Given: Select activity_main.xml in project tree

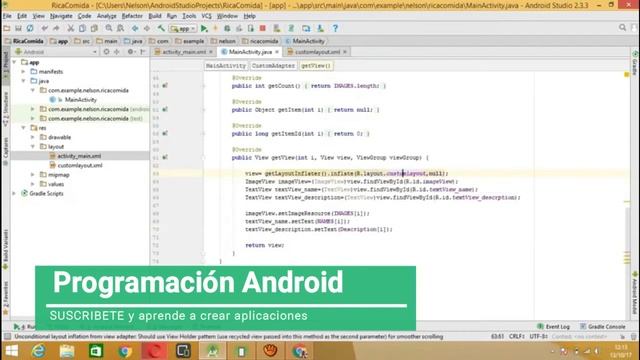Looking at the screenshot, I should click(x=79, y=156).
